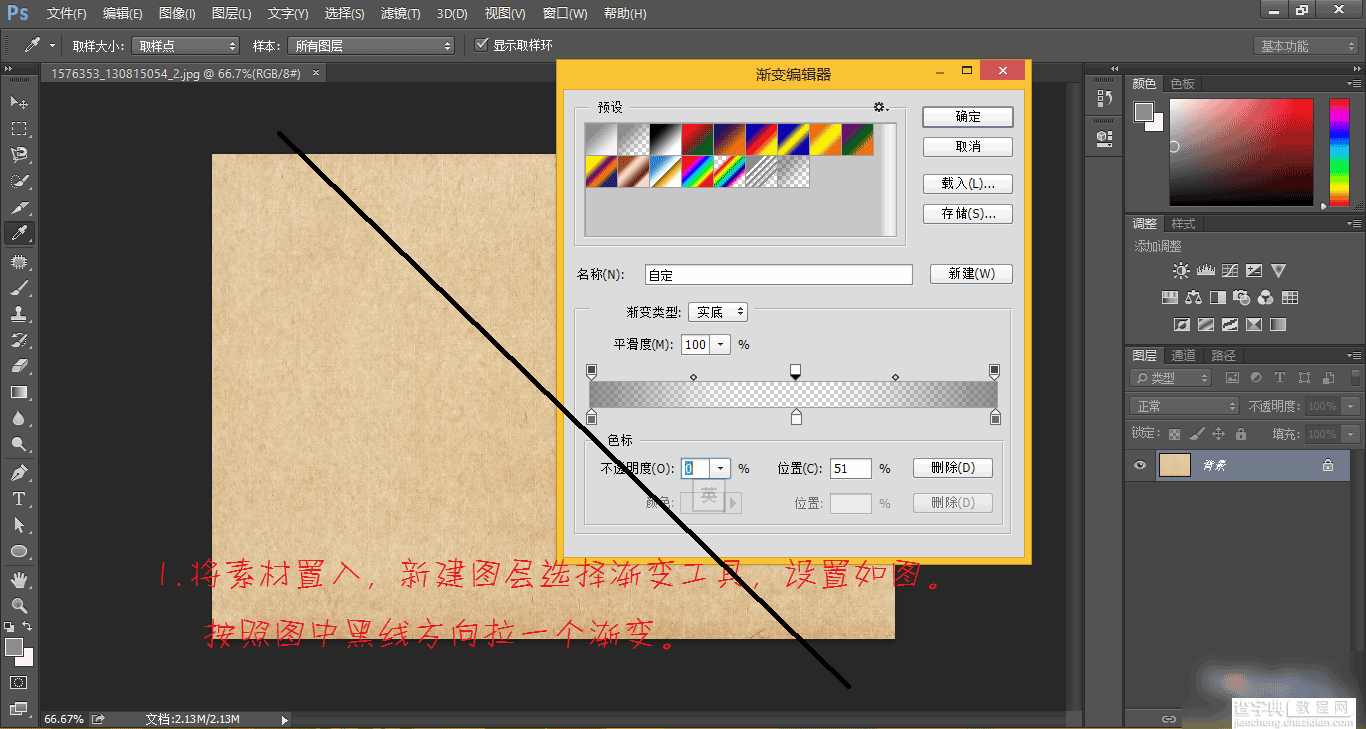Select the Path Selection tool
This screenshot has height=729, width=1366.
click(19, 524)
